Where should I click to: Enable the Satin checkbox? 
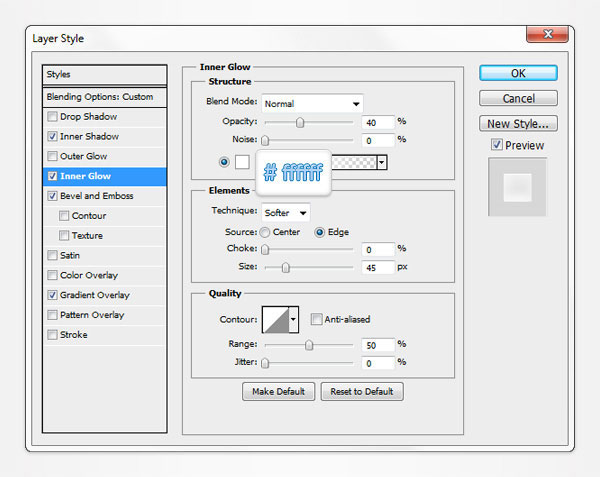[x=52, y=255]
